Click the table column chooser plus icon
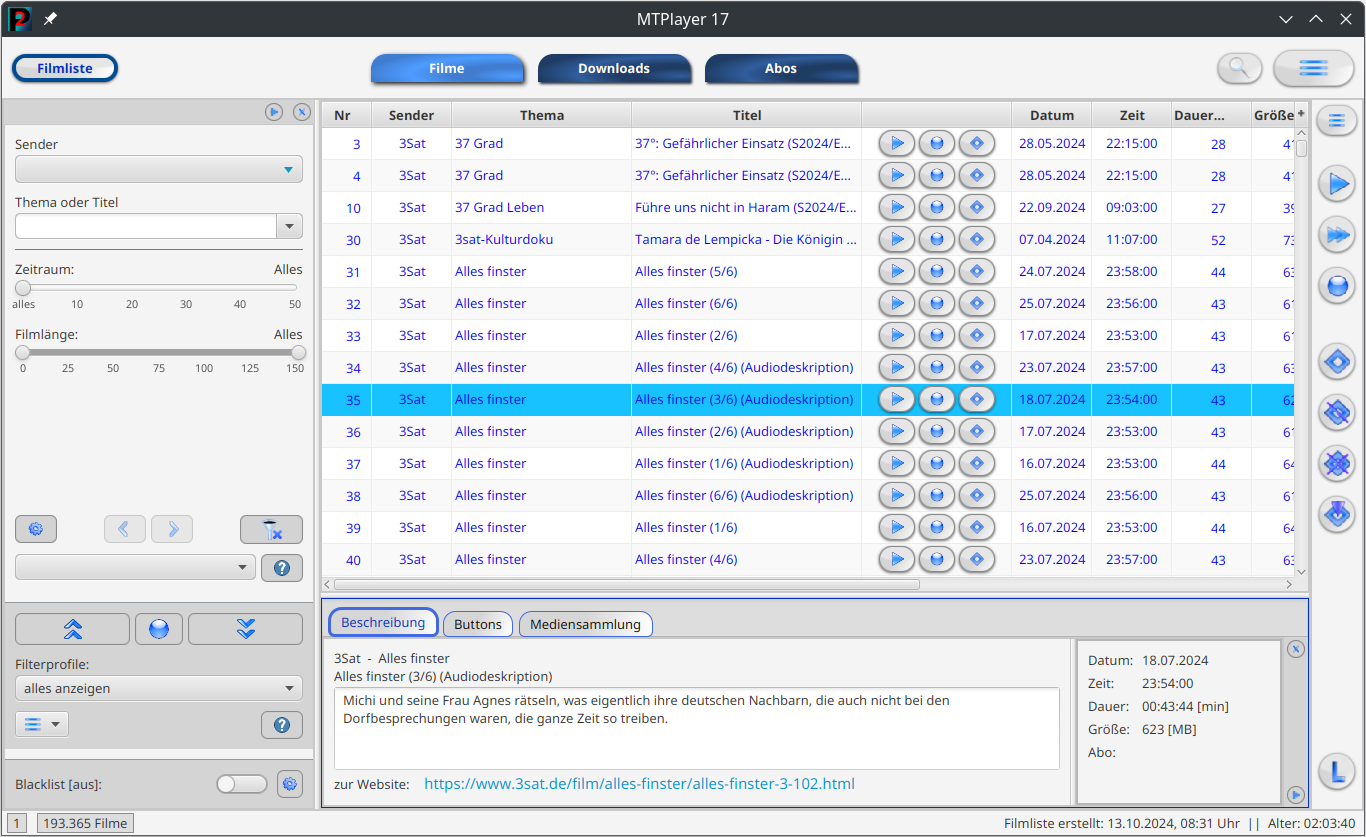 click(x=1301, y=113)
